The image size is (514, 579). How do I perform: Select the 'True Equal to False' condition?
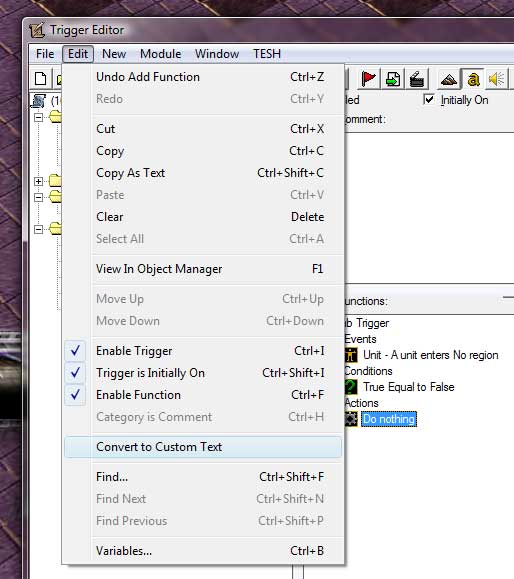point(408,387)
